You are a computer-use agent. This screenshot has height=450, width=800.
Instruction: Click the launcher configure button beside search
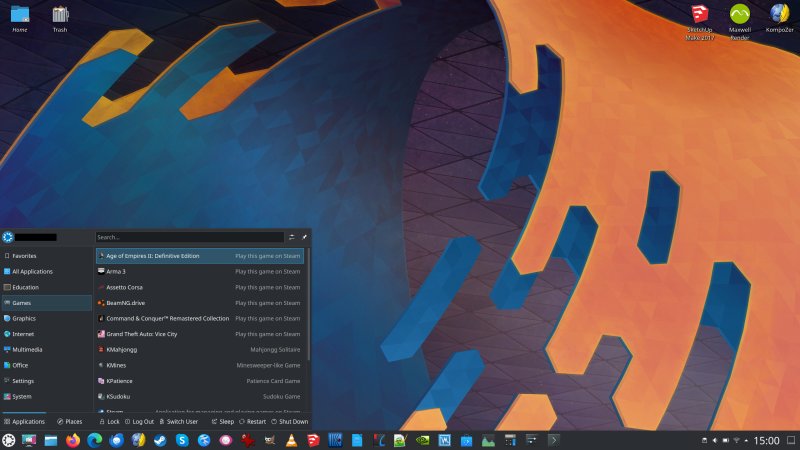292,237
